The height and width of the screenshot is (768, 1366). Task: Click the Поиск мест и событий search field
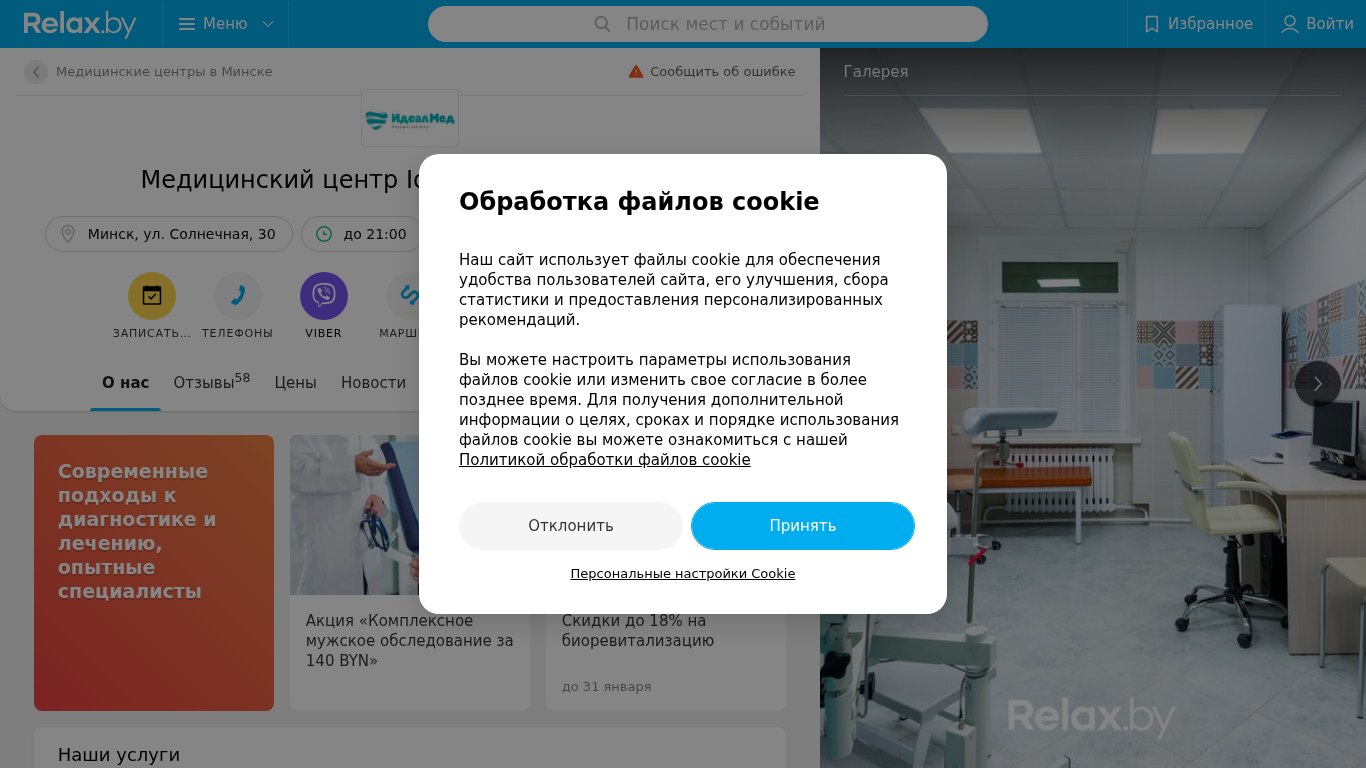708,24
